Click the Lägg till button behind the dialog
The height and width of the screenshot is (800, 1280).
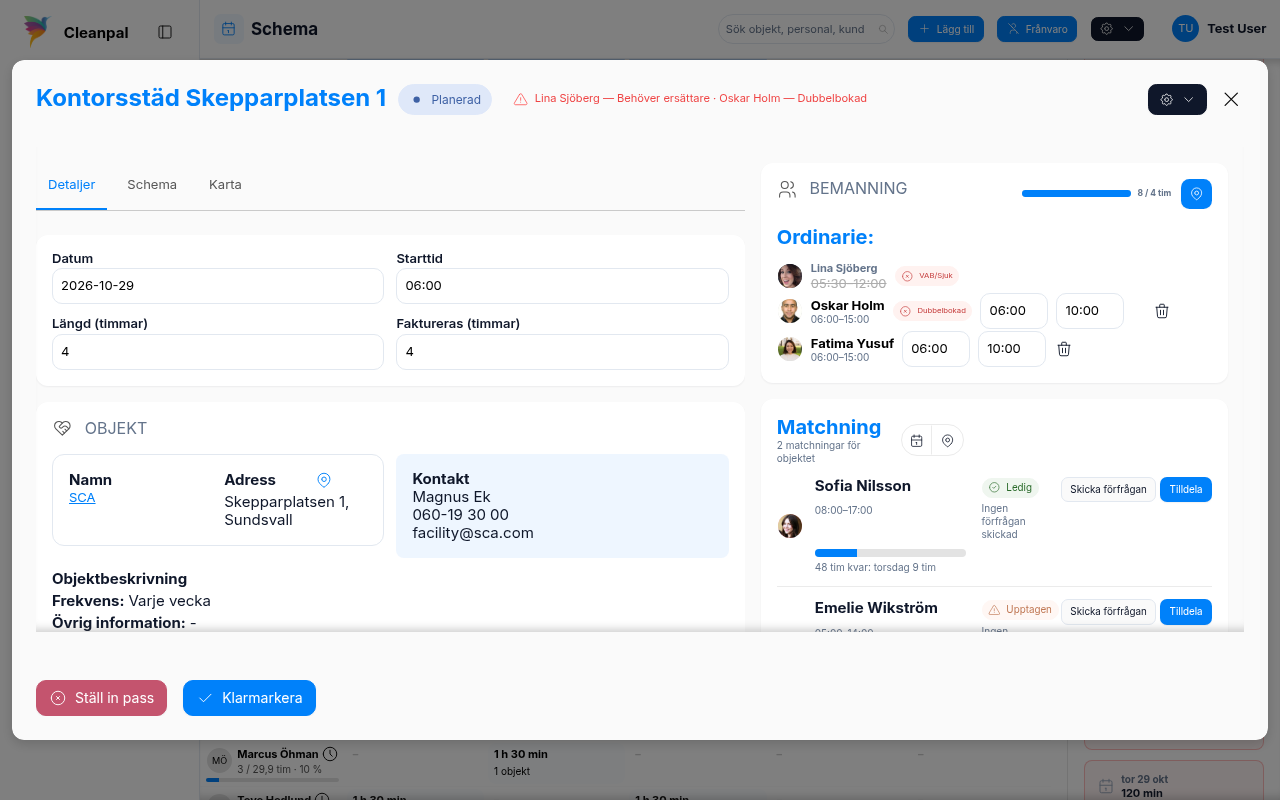948,29
